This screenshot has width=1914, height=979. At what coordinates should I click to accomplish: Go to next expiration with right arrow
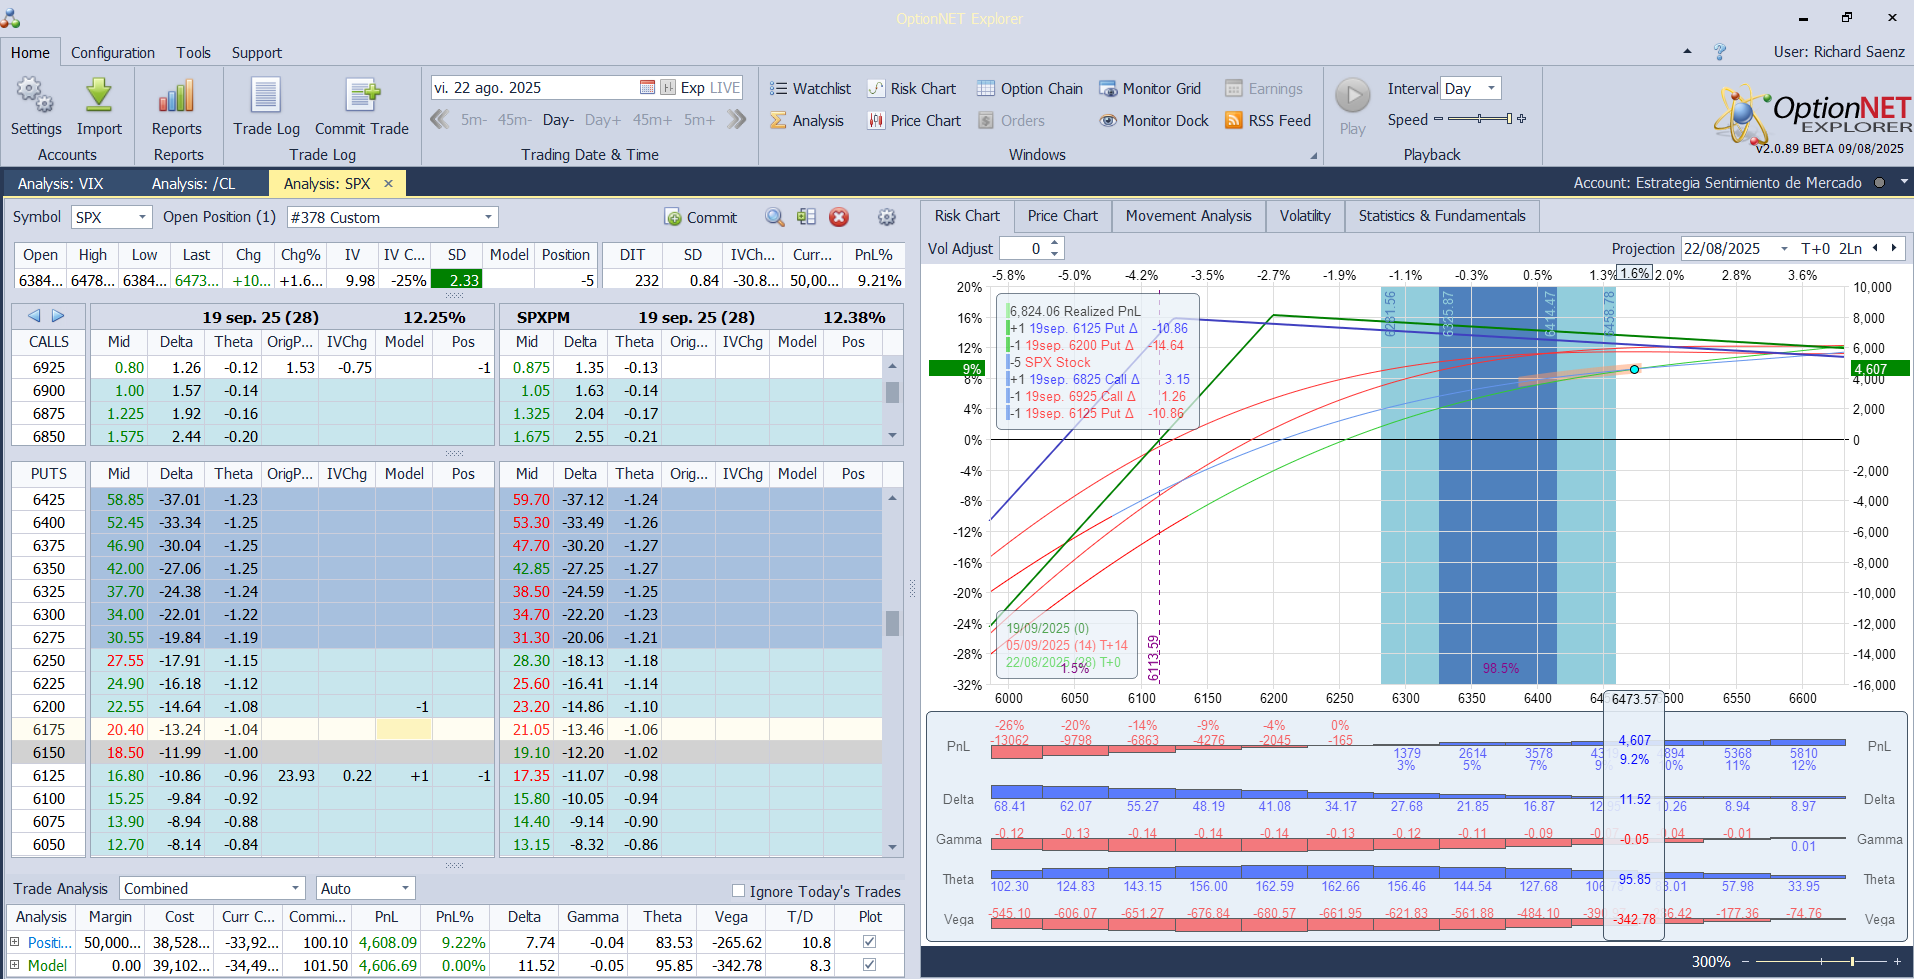[58, 316]
